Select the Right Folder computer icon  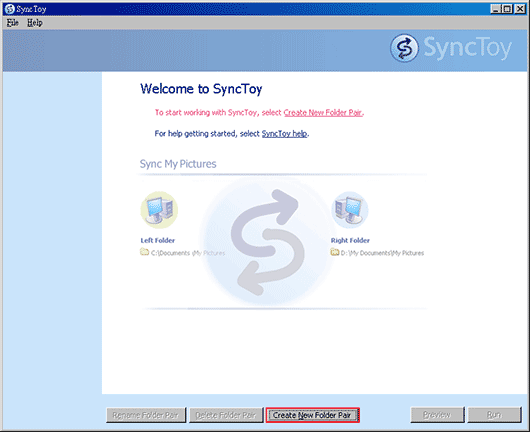point(350,210)
